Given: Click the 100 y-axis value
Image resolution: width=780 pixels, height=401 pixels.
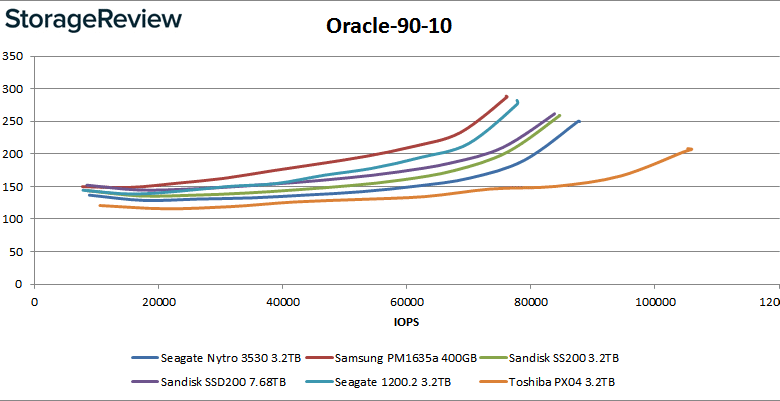Looking at the screenshot, I should [x=12, y=219].
